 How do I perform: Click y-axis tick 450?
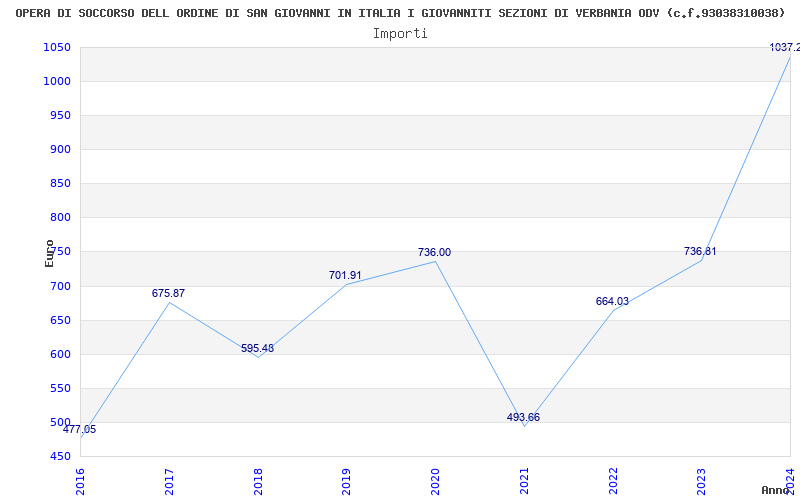[x=61, y=457]
